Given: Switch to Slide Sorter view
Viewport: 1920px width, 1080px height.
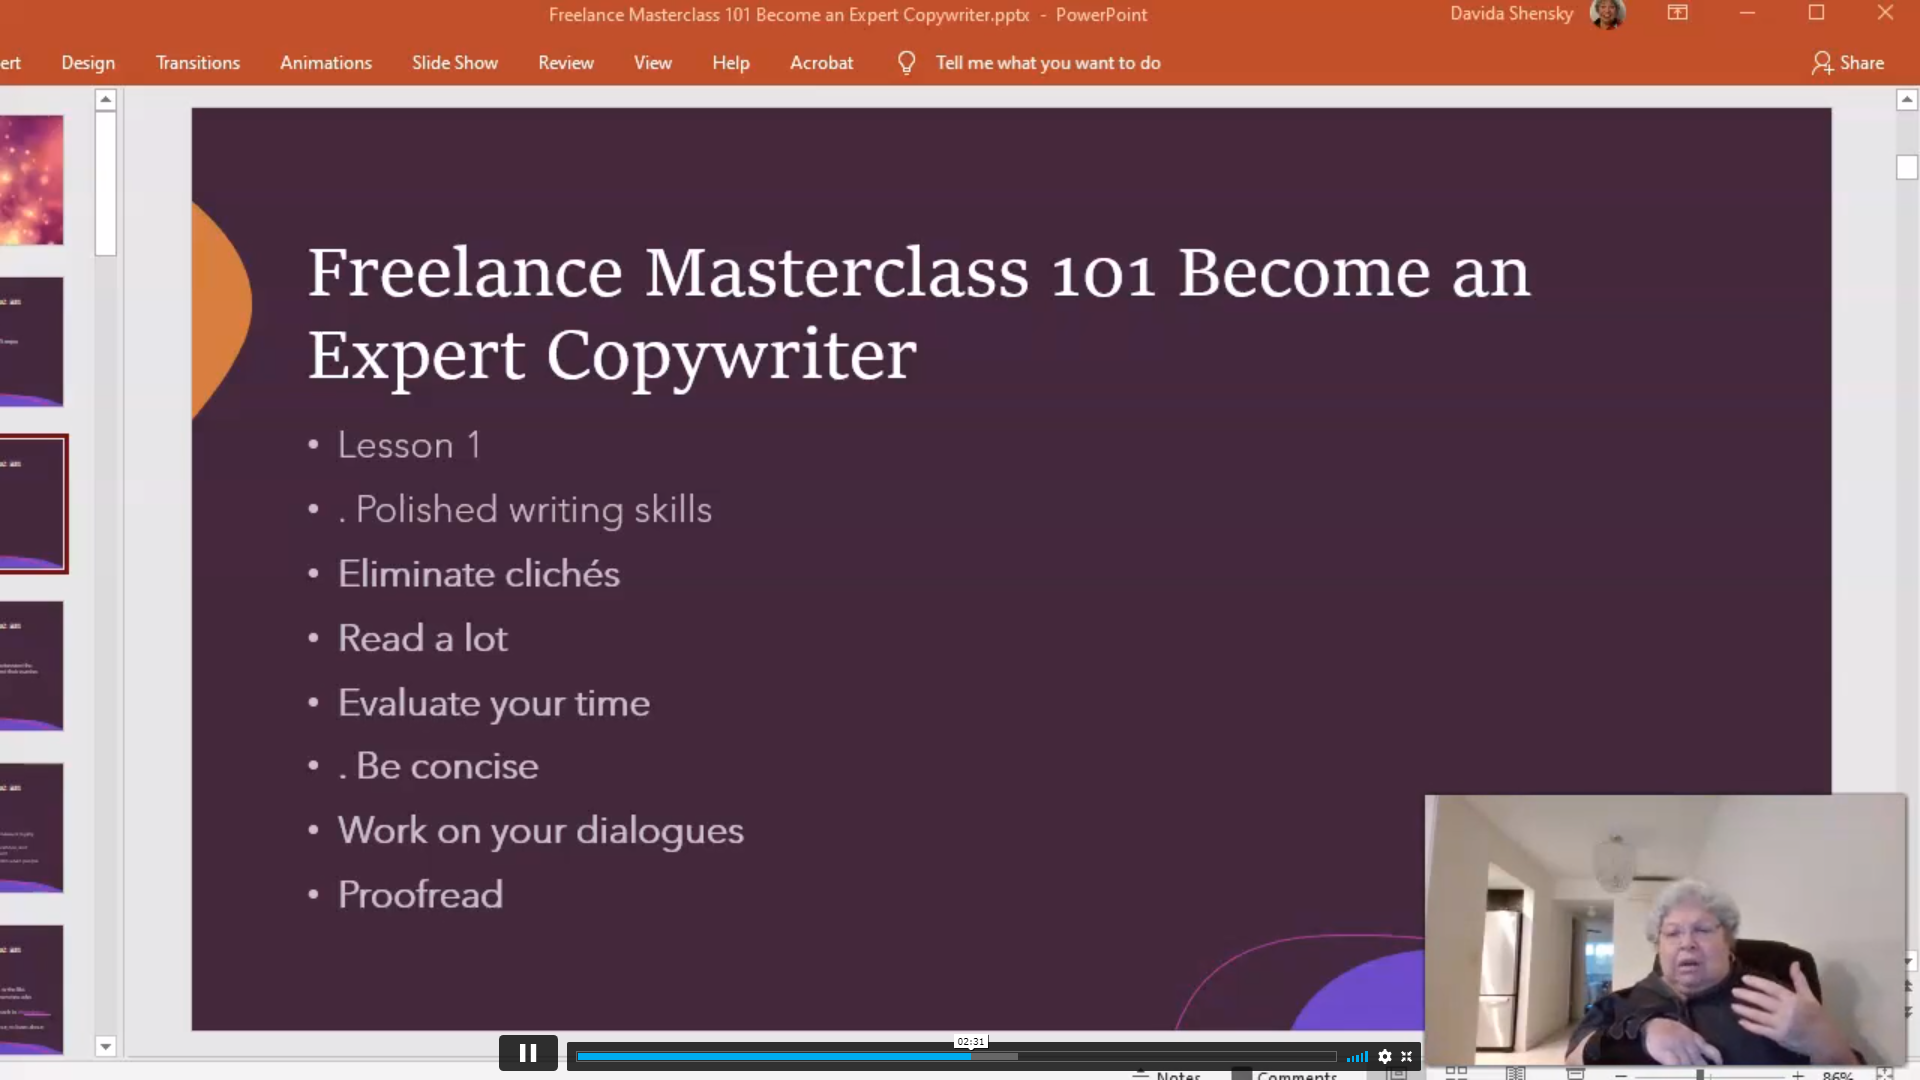Looking at the screenshot, I should point(1456,1073).
